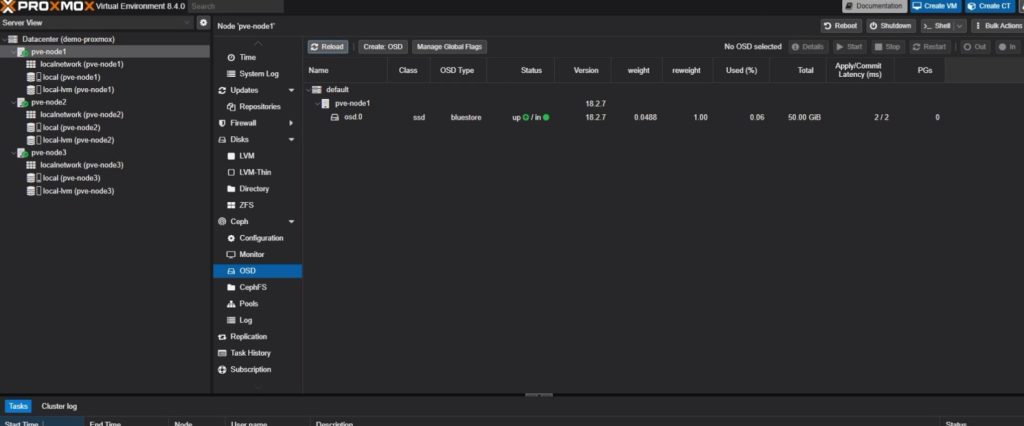Screen dimensions: 1024x426
Task: Click local (pve-node2) storage icon
Action: 33,127
